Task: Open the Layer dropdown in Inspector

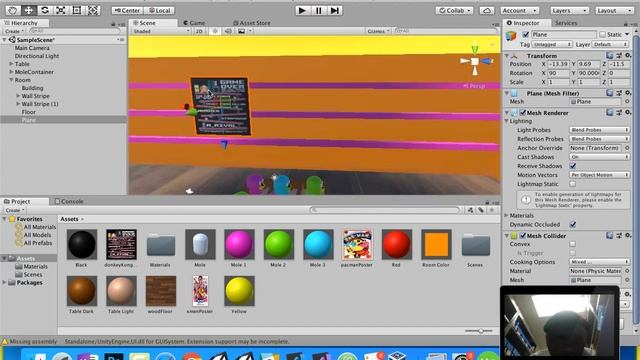Action: (x=610, y=44)
